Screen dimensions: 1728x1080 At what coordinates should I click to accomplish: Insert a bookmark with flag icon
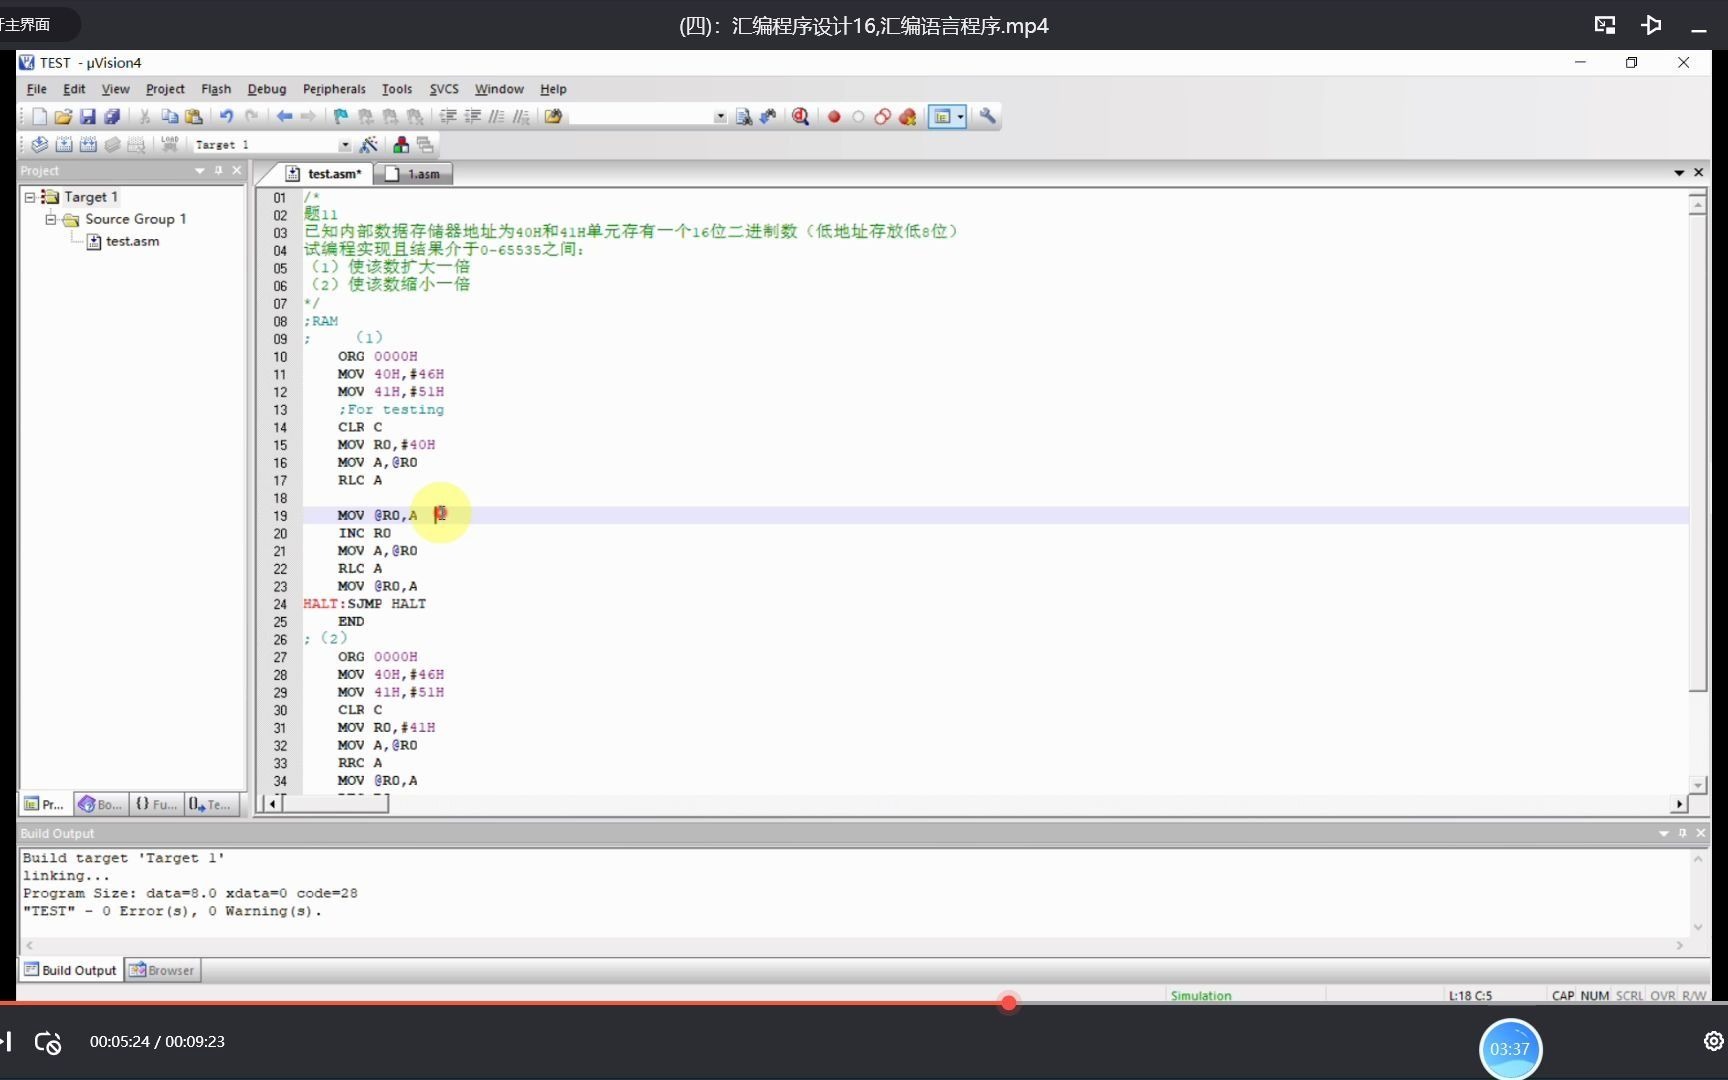tap(341, 117)
